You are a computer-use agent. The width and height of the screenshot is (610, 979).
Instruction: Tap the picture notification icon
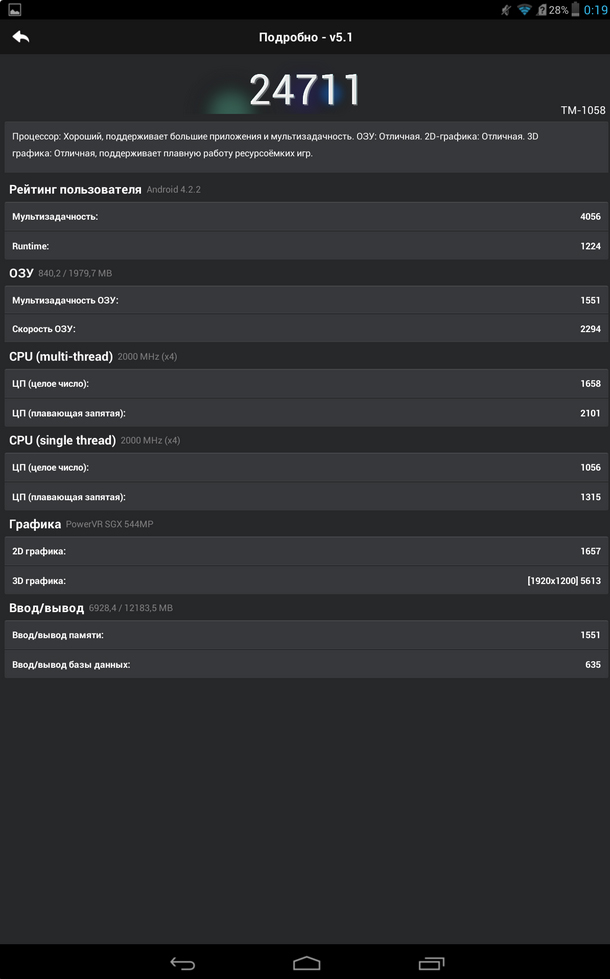tap(12, 9)
